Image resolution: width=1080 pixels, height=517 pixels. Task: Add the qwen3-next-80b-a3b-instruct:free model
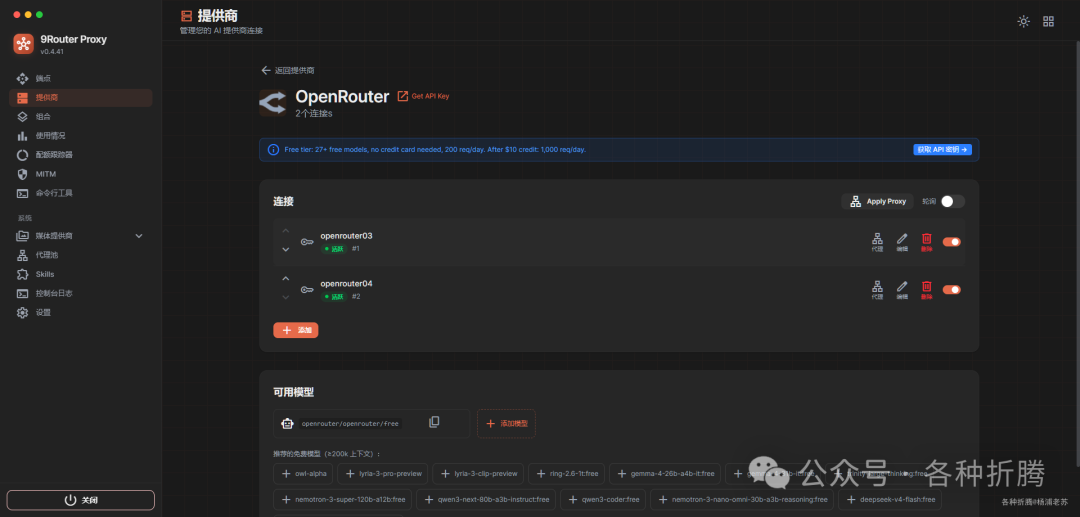pos(486,499)
